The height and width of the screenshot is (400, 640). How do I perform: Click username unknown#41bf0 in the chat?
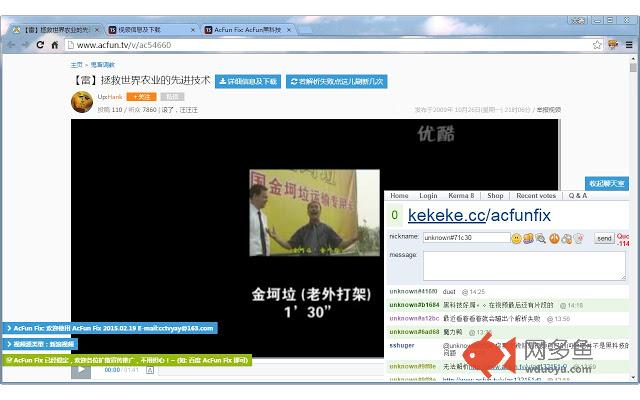413,291
